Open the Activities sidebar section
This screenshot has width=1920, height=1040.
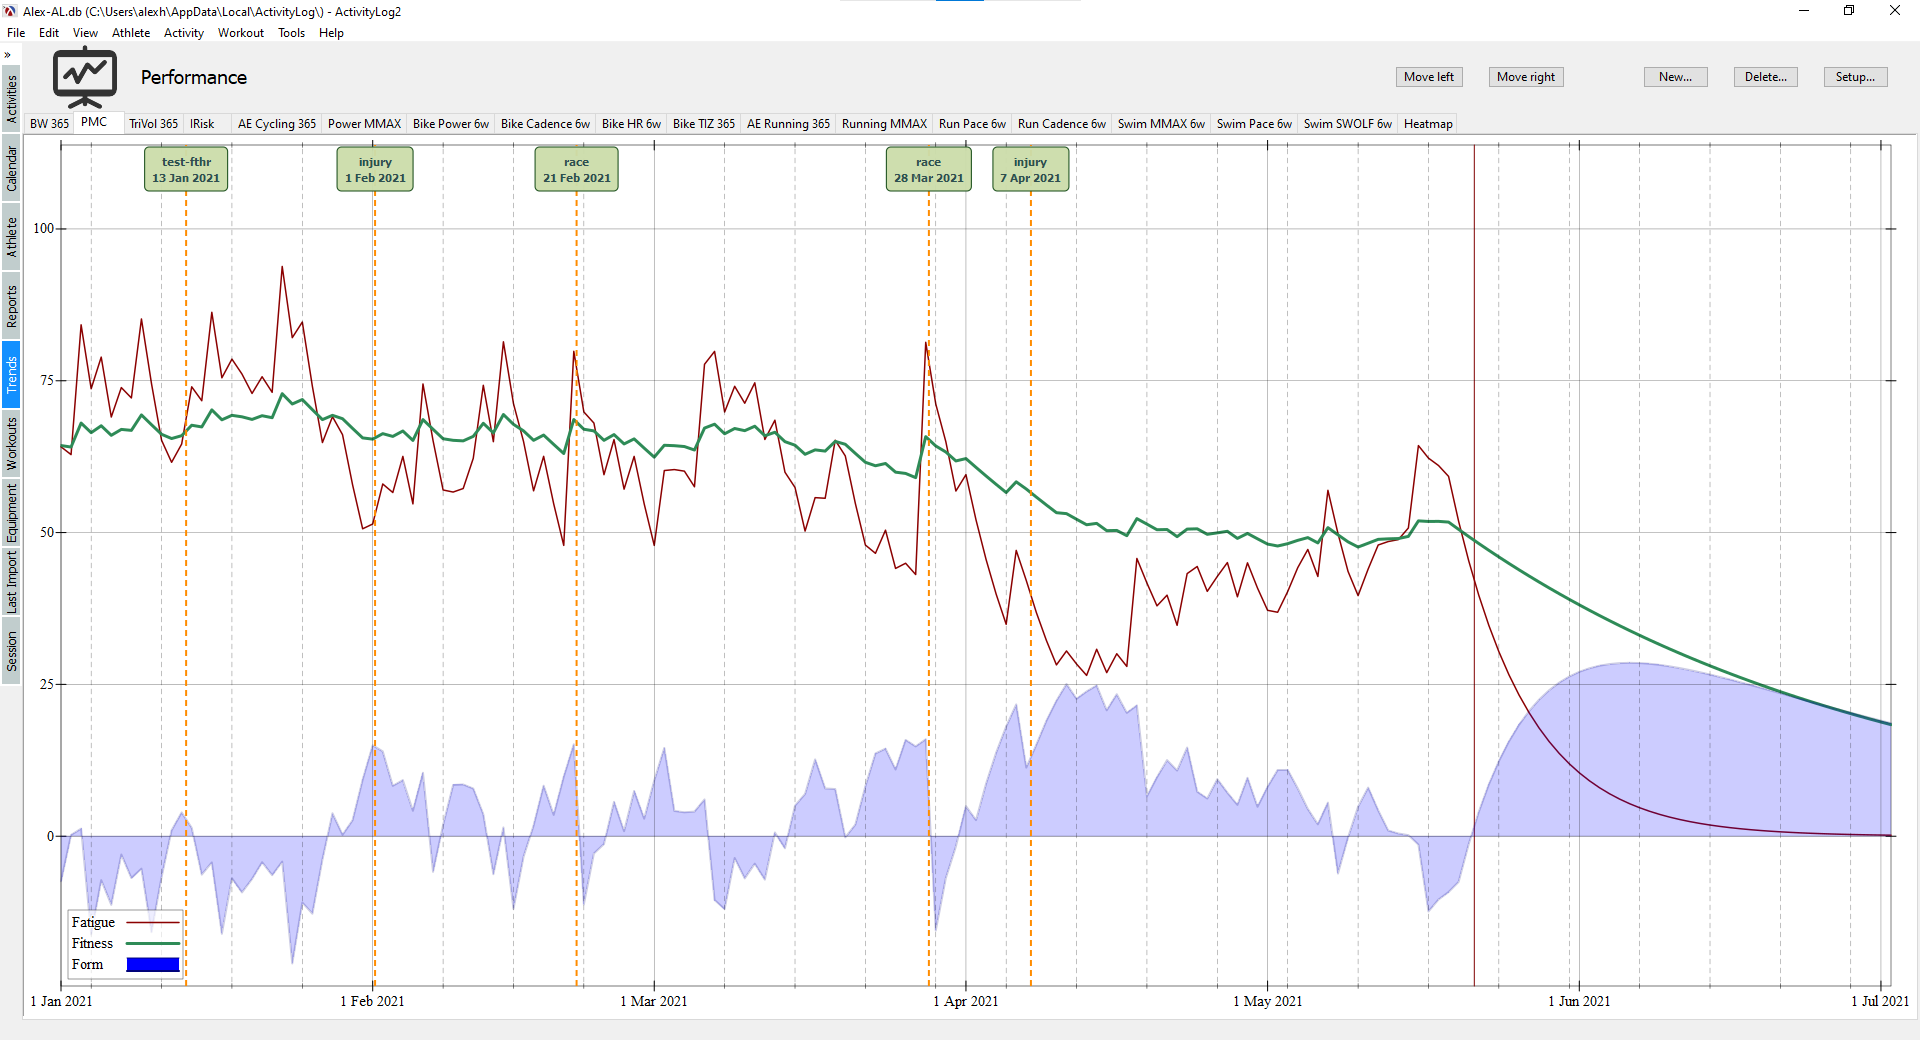pos(11,99)
